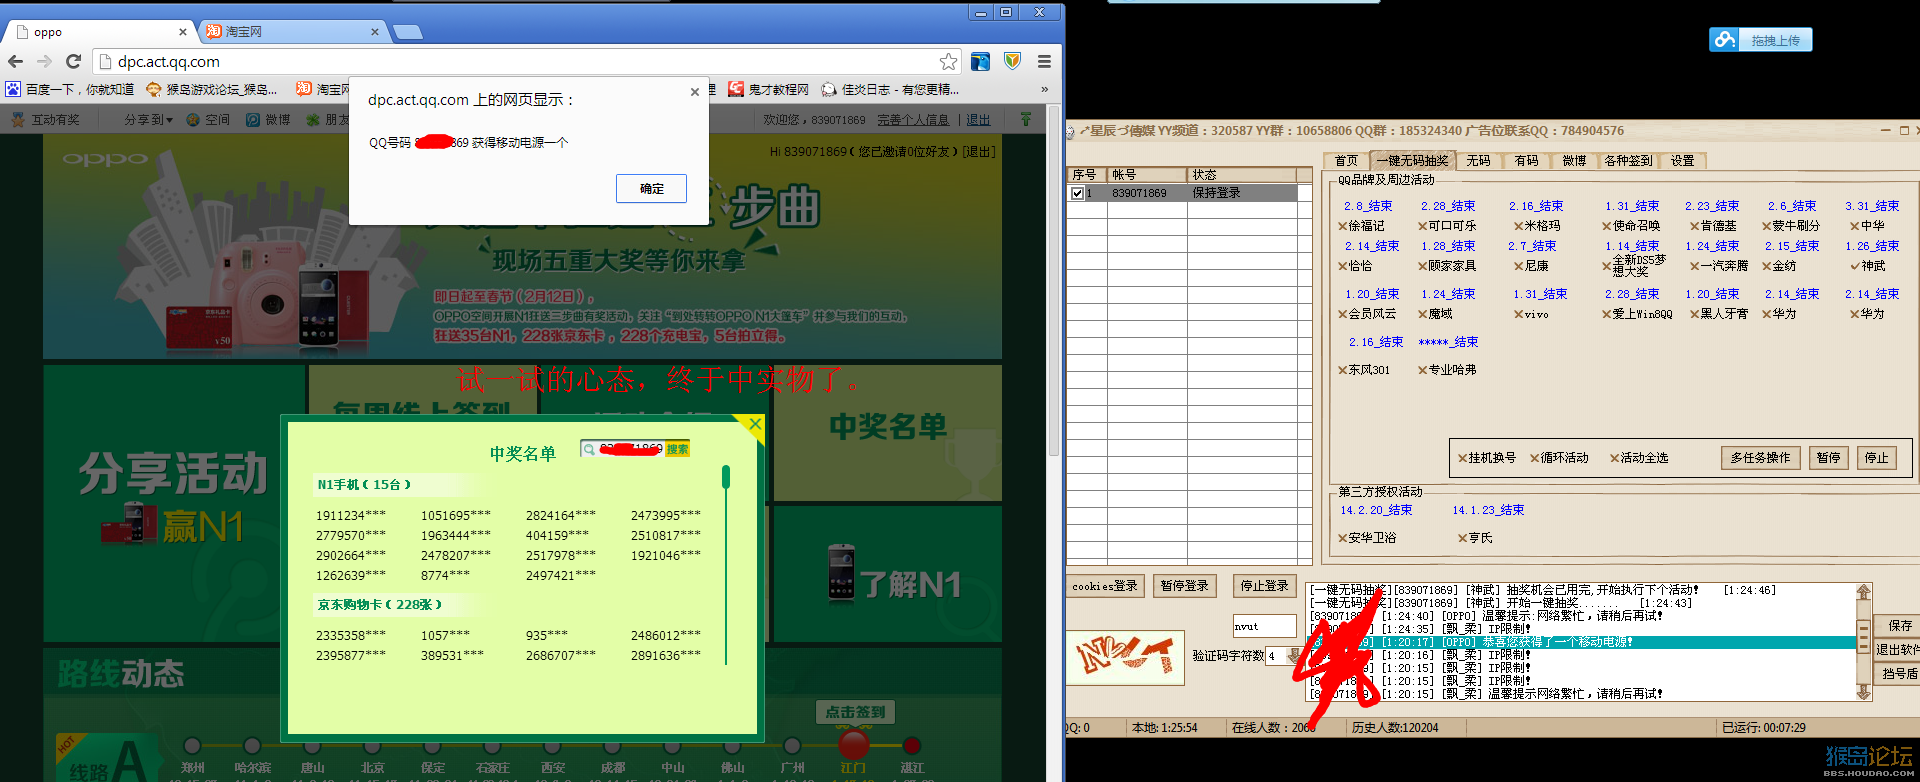Click the 多任务操作 button
The image size is (1920, 782).
(1760, 458)
